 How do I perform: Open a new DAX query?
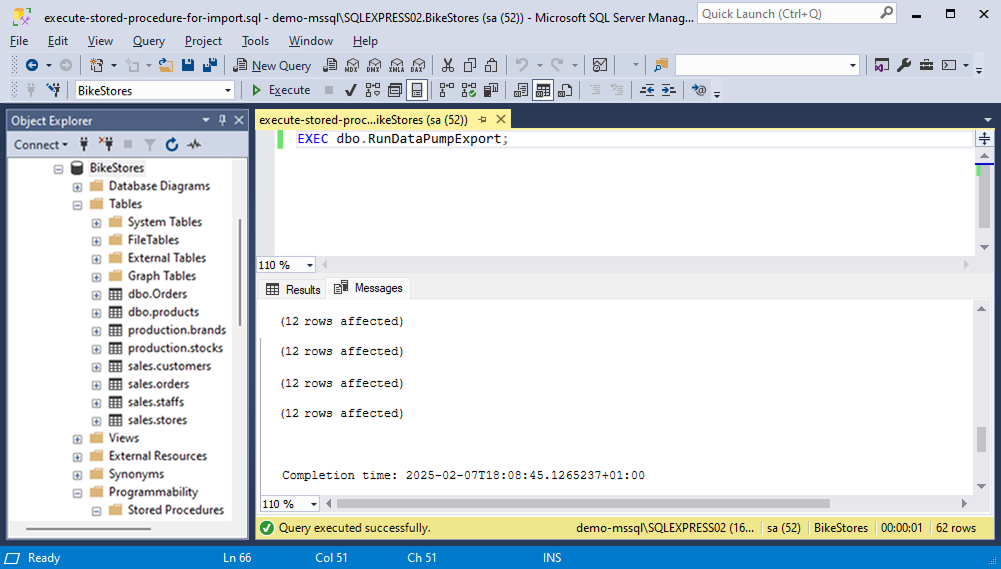click(x=418, y=65)
